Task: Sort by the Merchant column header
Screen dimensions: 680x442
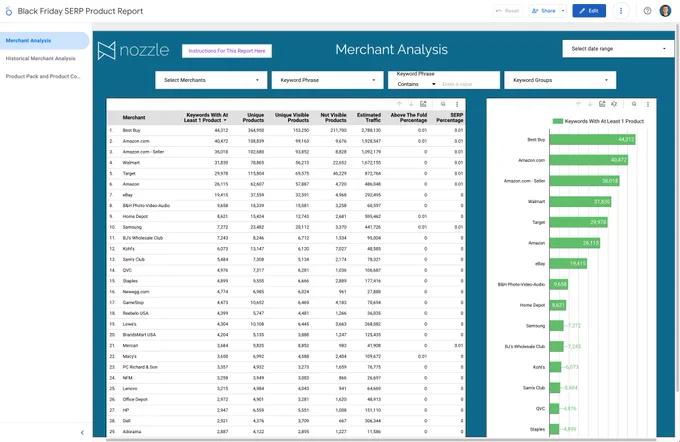Action: (134, 117)
